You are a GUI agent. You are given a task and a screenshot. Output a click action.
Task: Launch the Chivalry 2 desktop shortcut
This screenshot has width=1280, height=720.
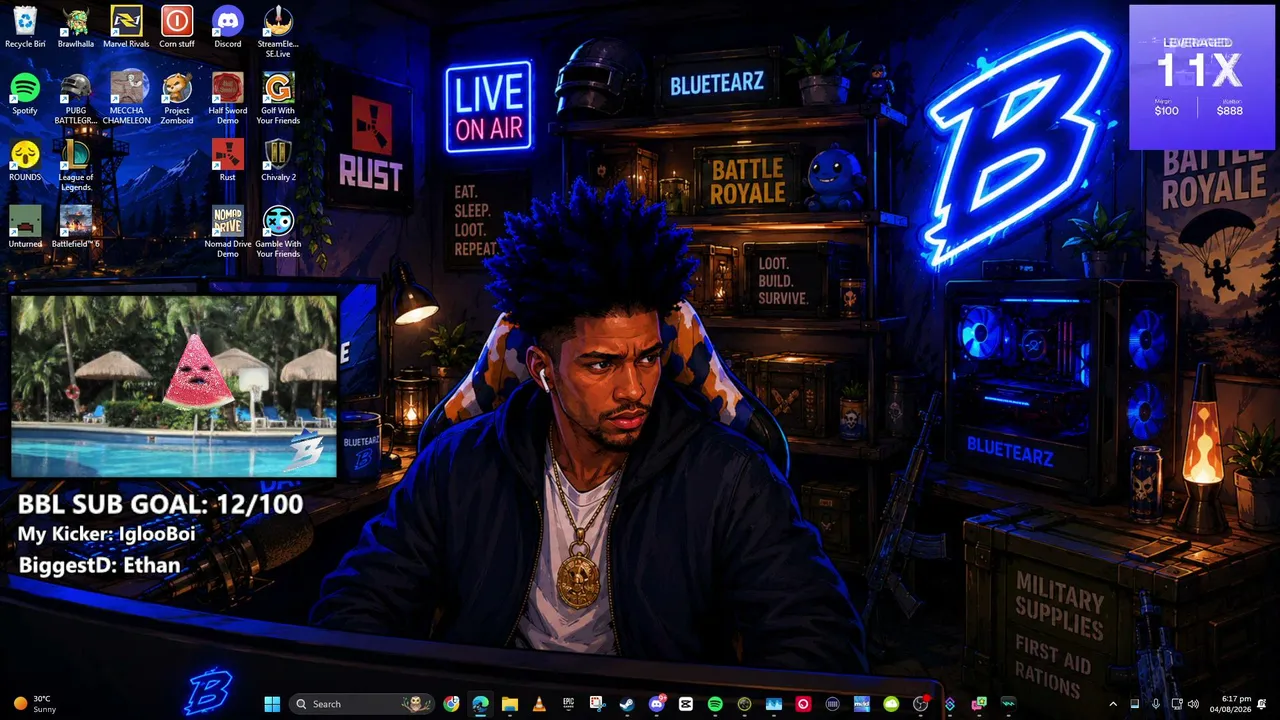pyautogui.click(x=278, y=160)
